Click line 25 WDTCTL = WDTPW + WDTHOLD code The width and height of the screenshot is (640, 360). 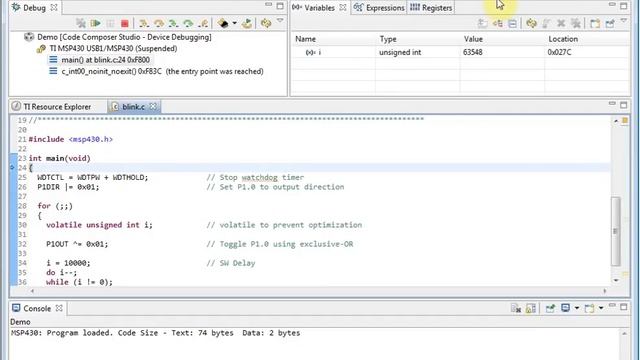tap(93, 178)
